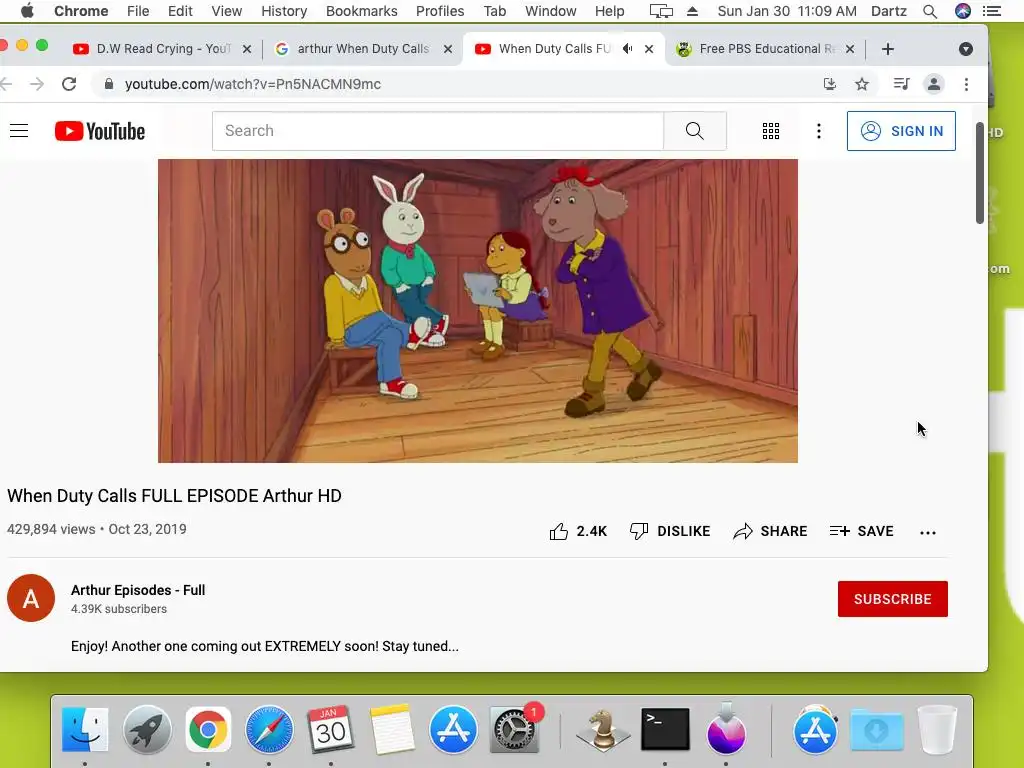This screenshot has height=768, width=1024.
Task: Click the SIGN IN button
Action: click(x=901, y=131)
